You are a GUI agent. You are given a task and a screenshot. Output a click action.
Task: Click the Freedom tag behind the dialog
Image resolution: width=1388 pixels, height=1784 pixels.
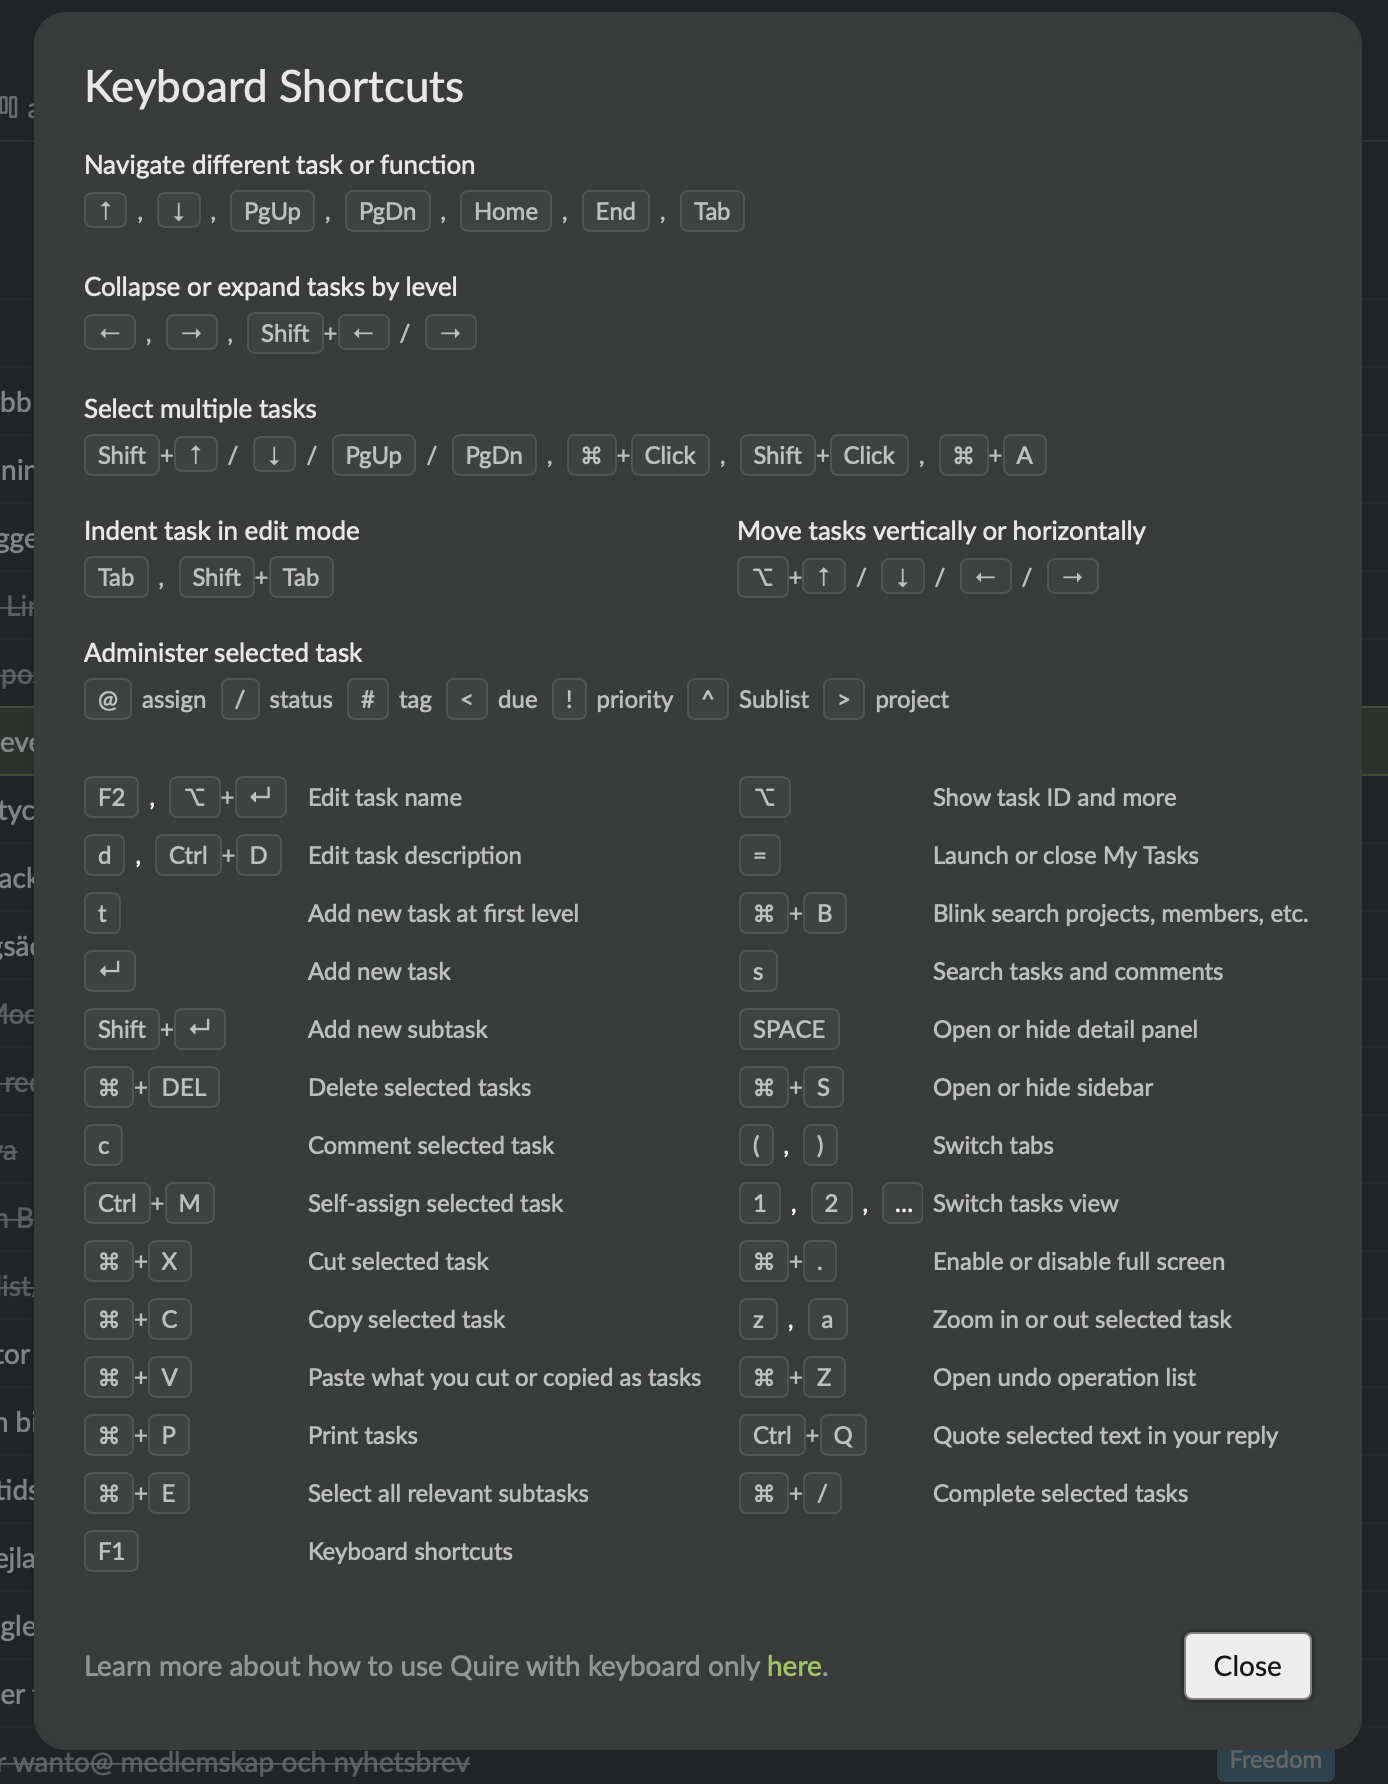1275,1760
